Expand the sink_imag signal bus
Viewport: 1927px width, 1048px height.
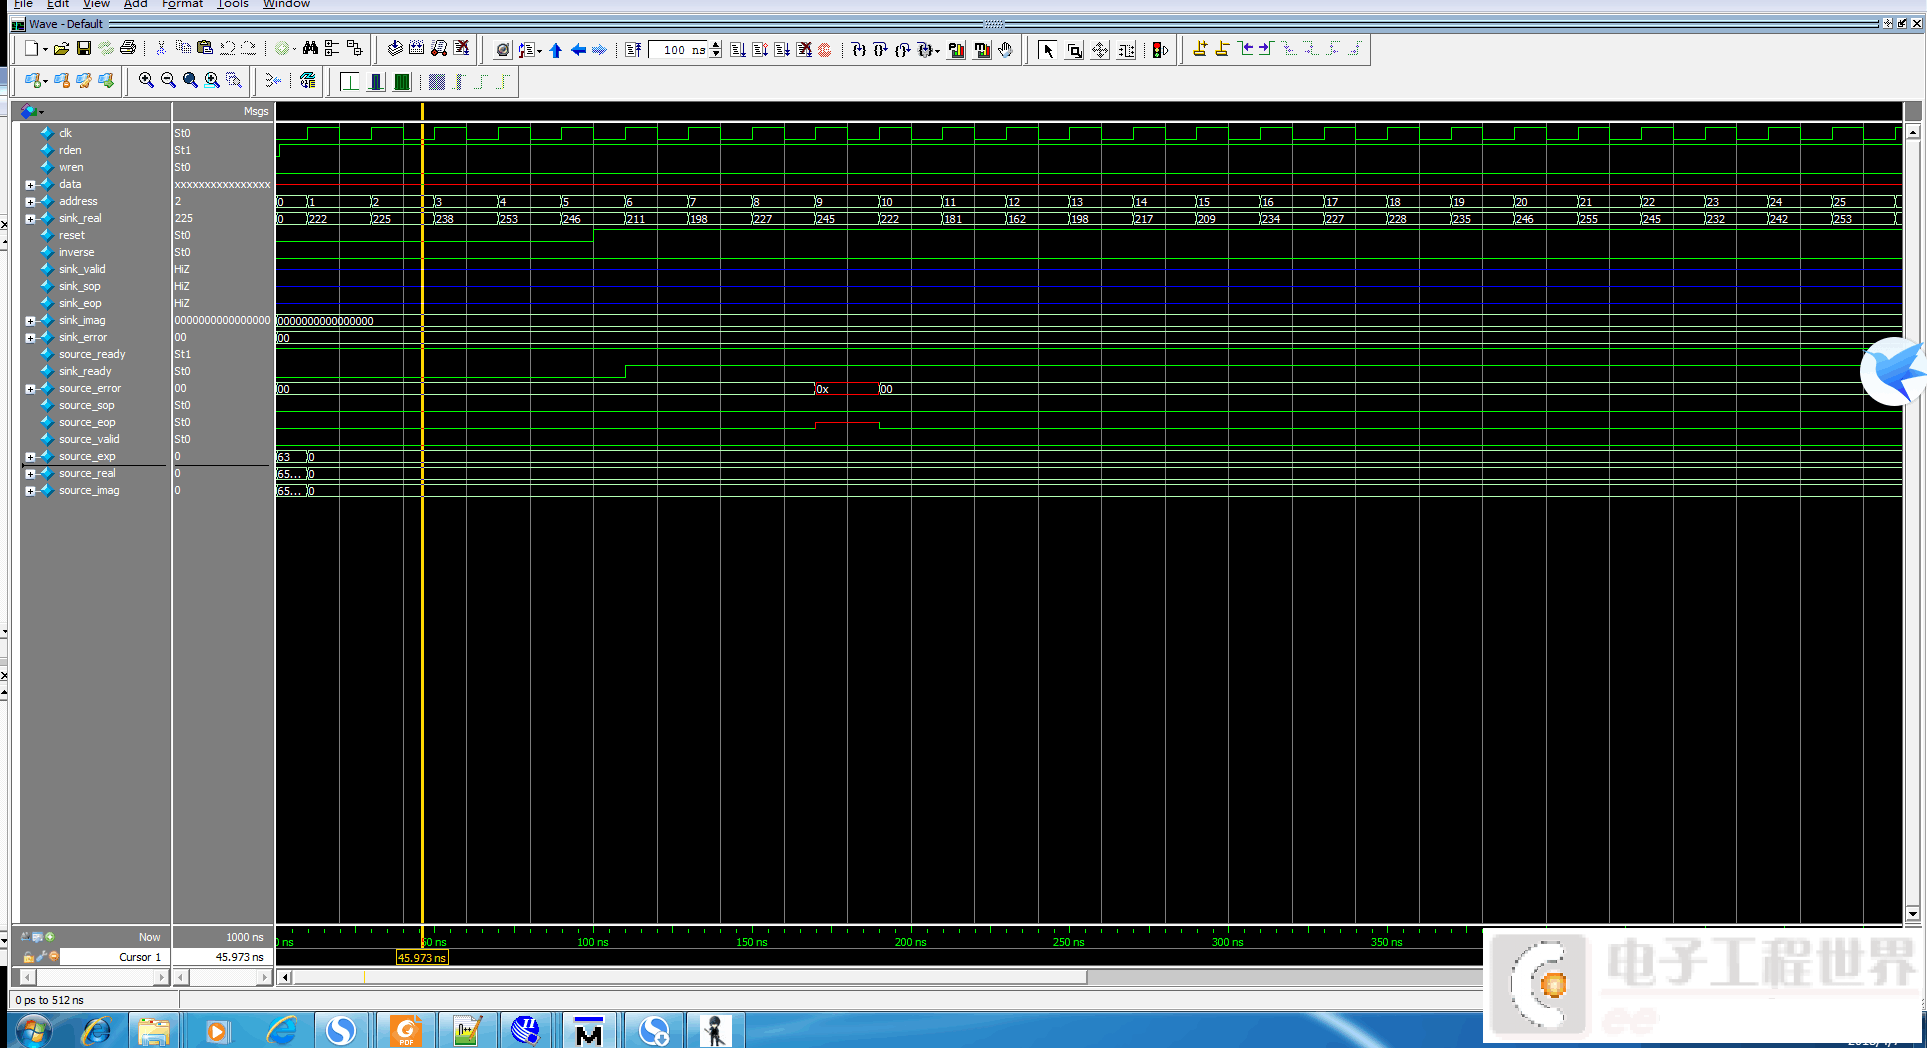[x=30, y=321]
